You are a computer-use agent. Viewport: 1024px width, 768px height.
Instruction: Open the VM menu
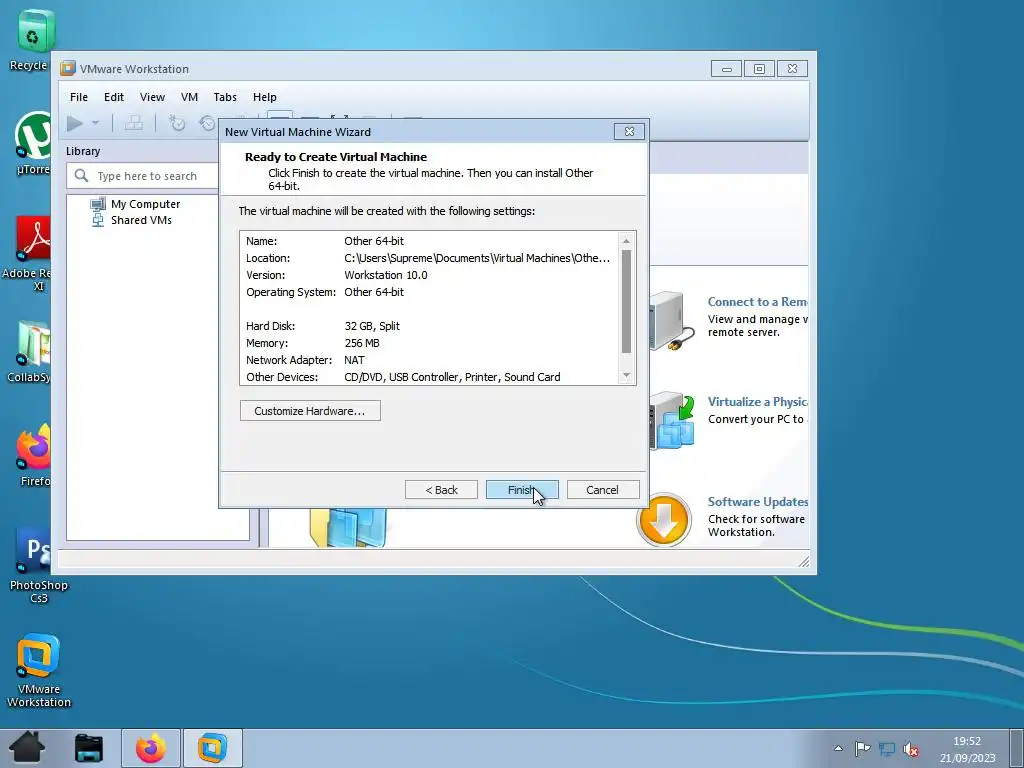tap(189, 97)
